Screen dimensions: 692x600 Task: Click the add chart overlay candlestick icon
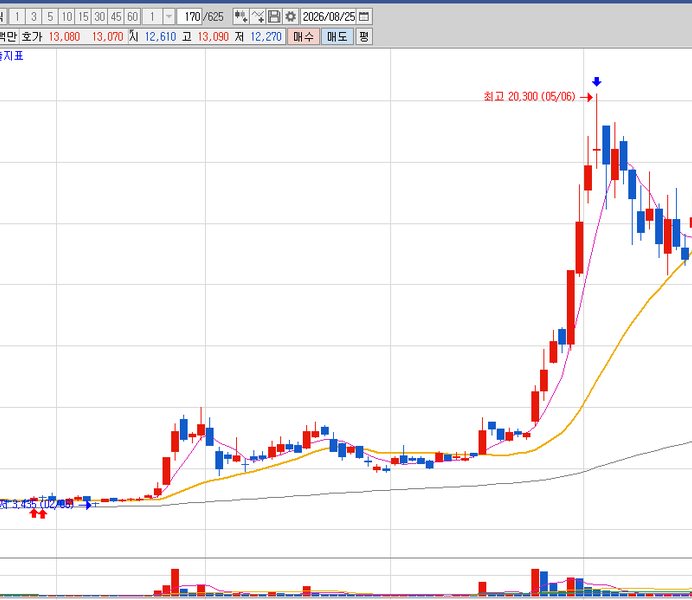tap(241, 17)
